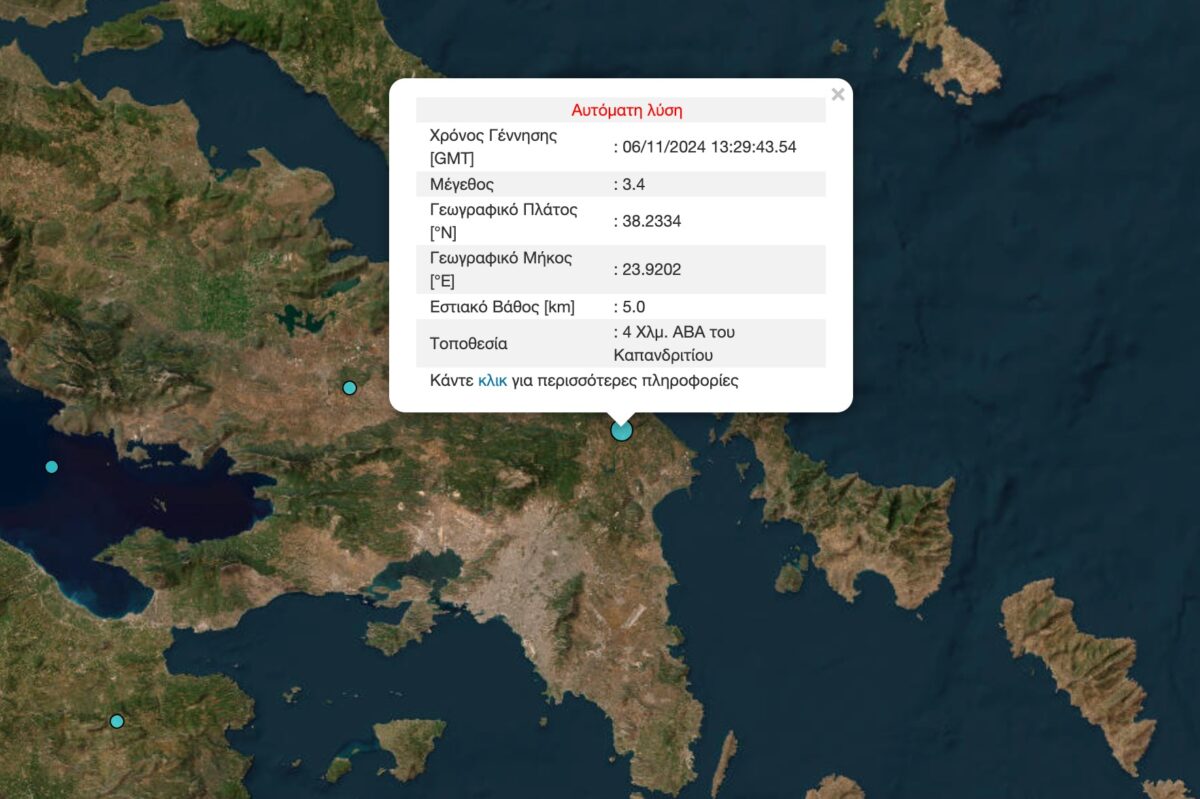This screenshot has height=799, width=1200.
Task: Click the small cyan marker near Thebes area
Action: (x=349, y=387)
